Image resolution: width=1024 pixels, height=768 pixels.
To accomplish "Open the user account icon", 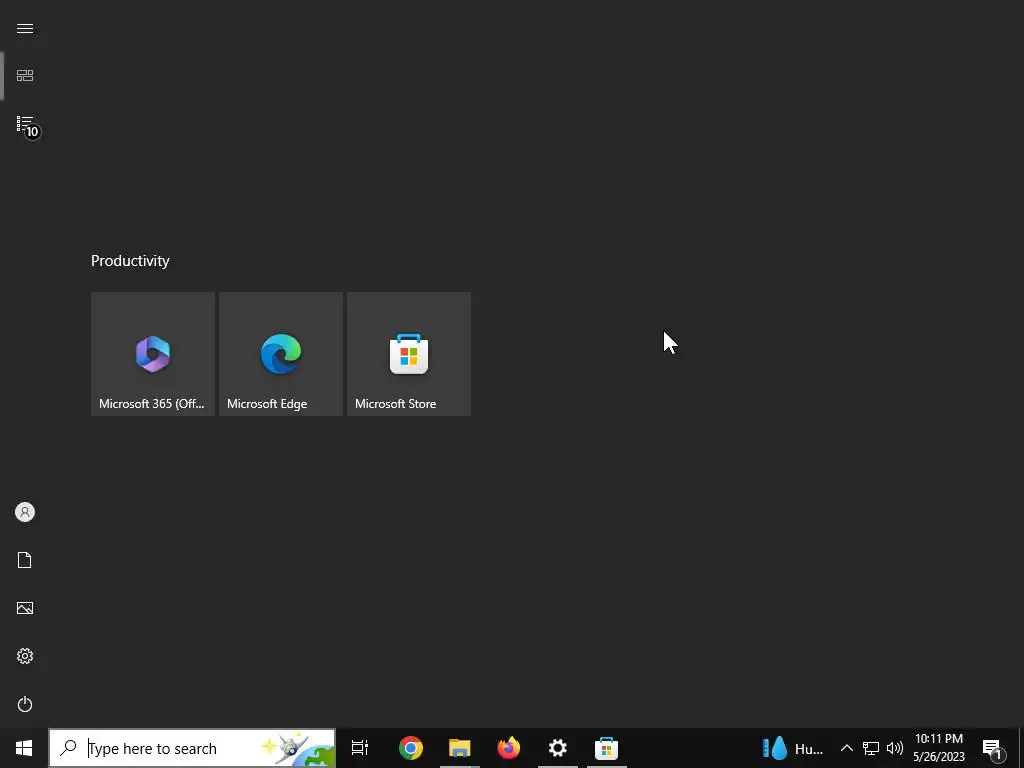I will [25, 512].
